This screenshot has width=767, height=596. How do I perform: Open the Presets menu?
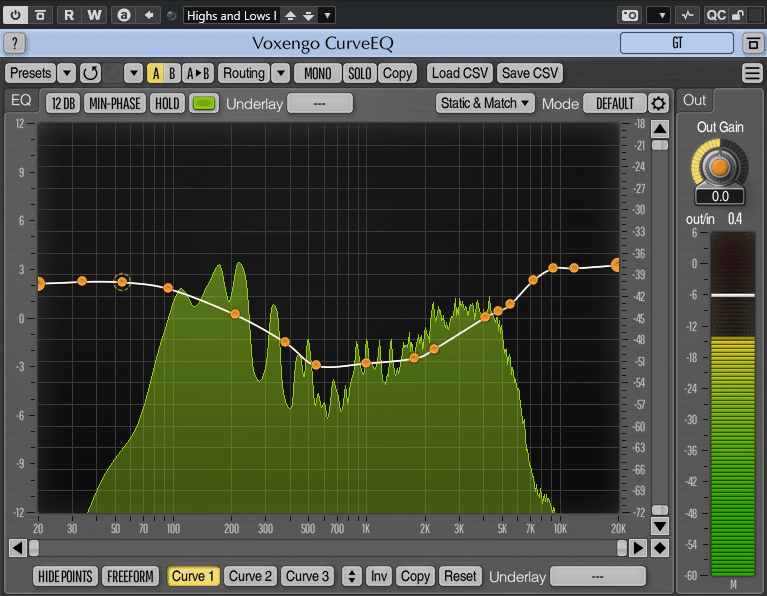tap(30, 73)
